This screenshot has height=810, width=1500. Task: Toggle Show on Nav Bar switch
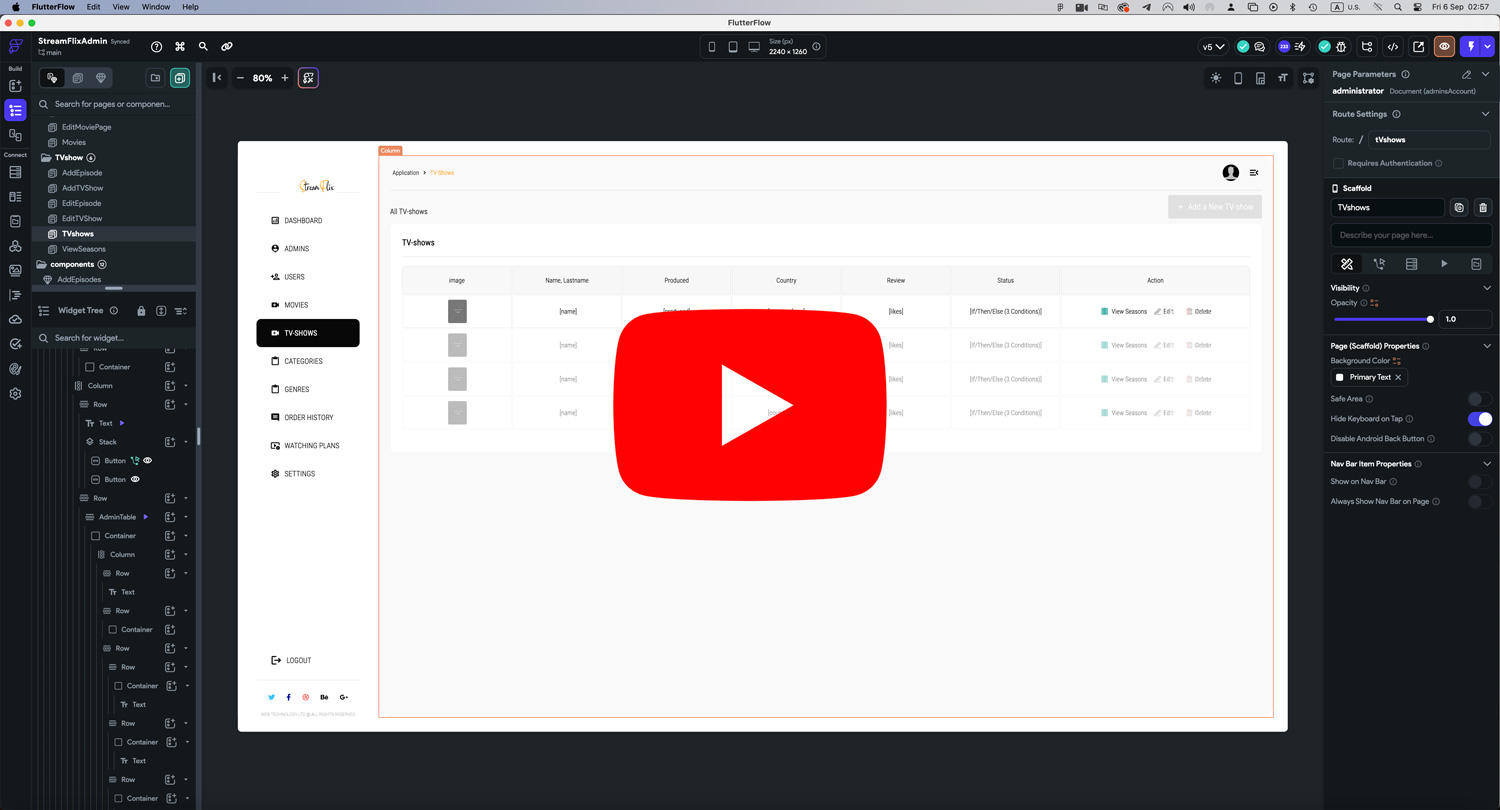point(1480,482)
